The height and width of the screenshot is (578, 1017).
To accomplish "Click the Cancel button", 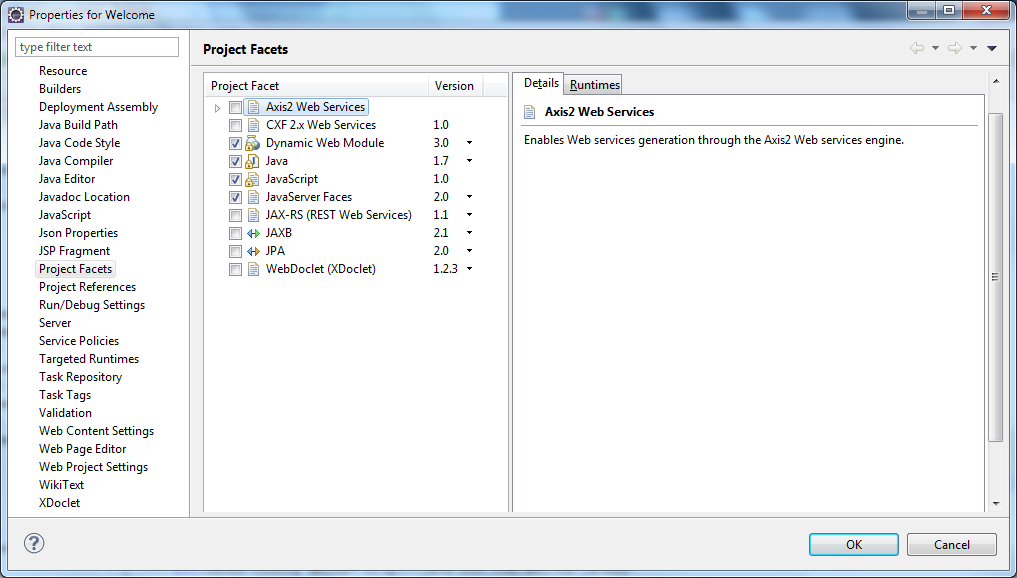I will (x=951, y=544).
